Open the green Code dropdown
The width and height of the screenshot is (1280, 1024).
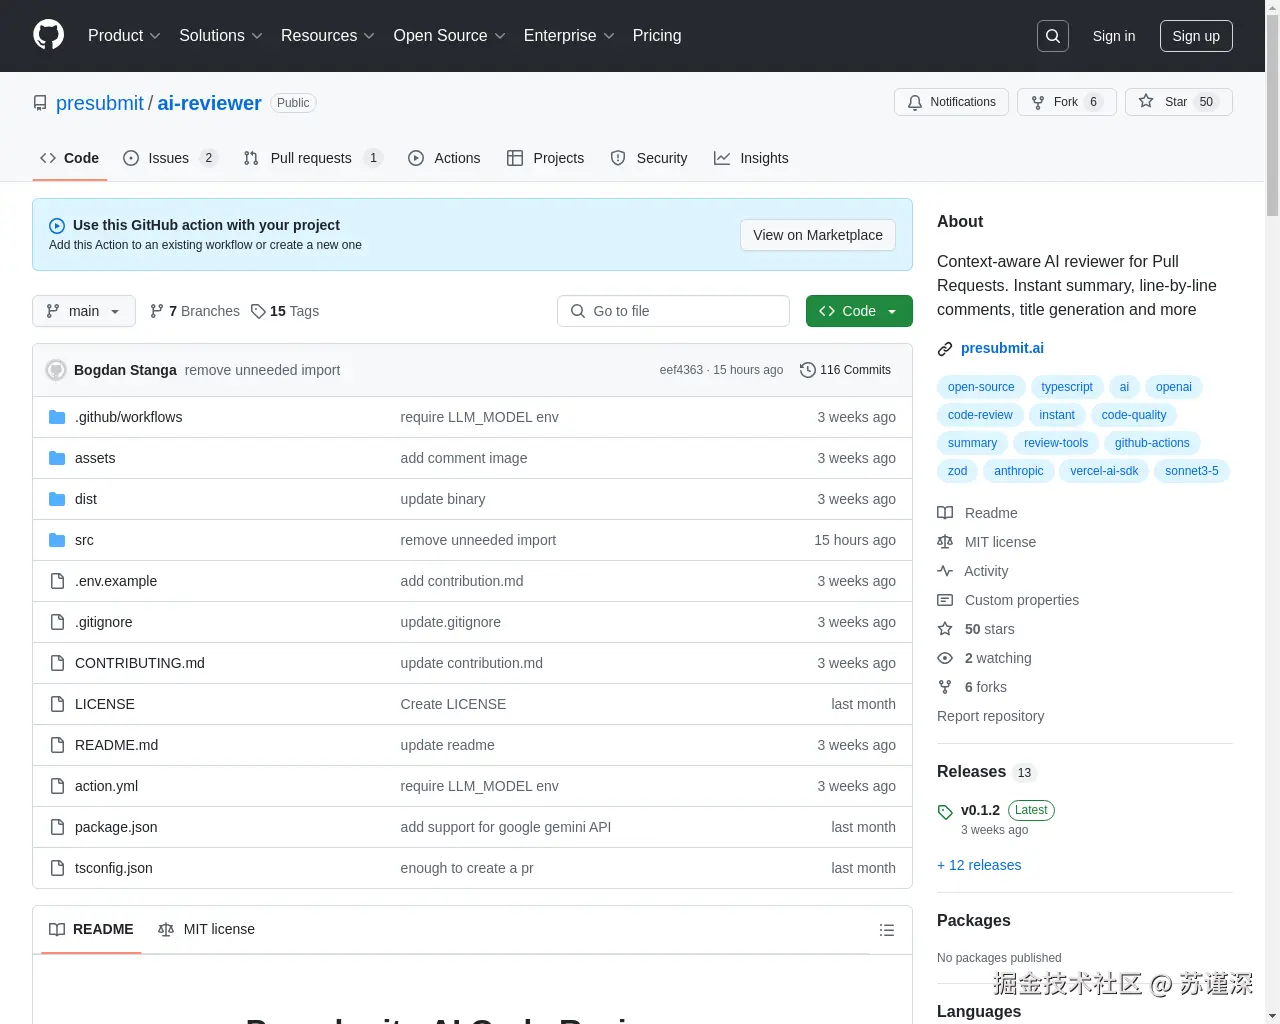click(858, 311)
